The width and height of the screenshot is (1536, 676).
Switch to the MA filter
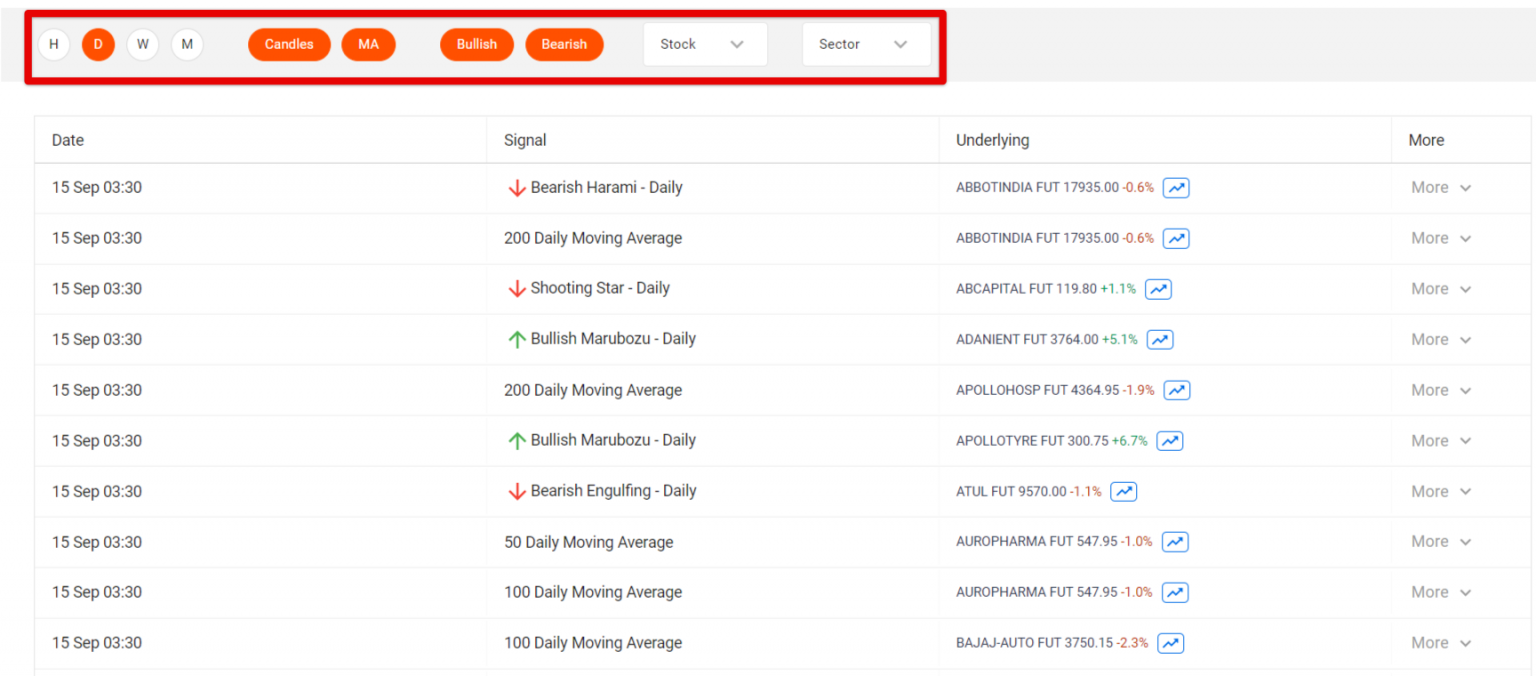[368, 44]
